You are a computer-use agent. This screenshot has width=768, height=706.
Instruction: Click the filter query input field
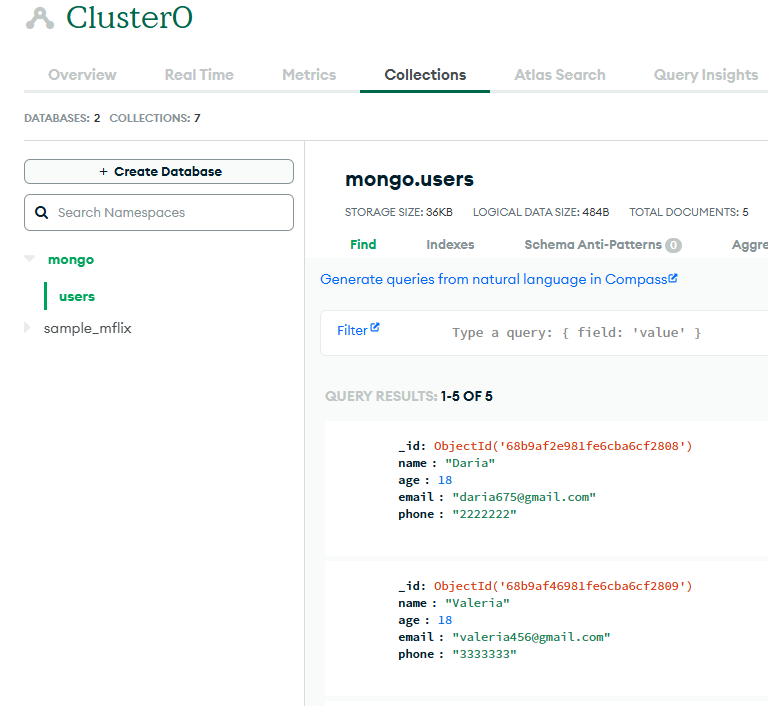[x=600, y=332]
